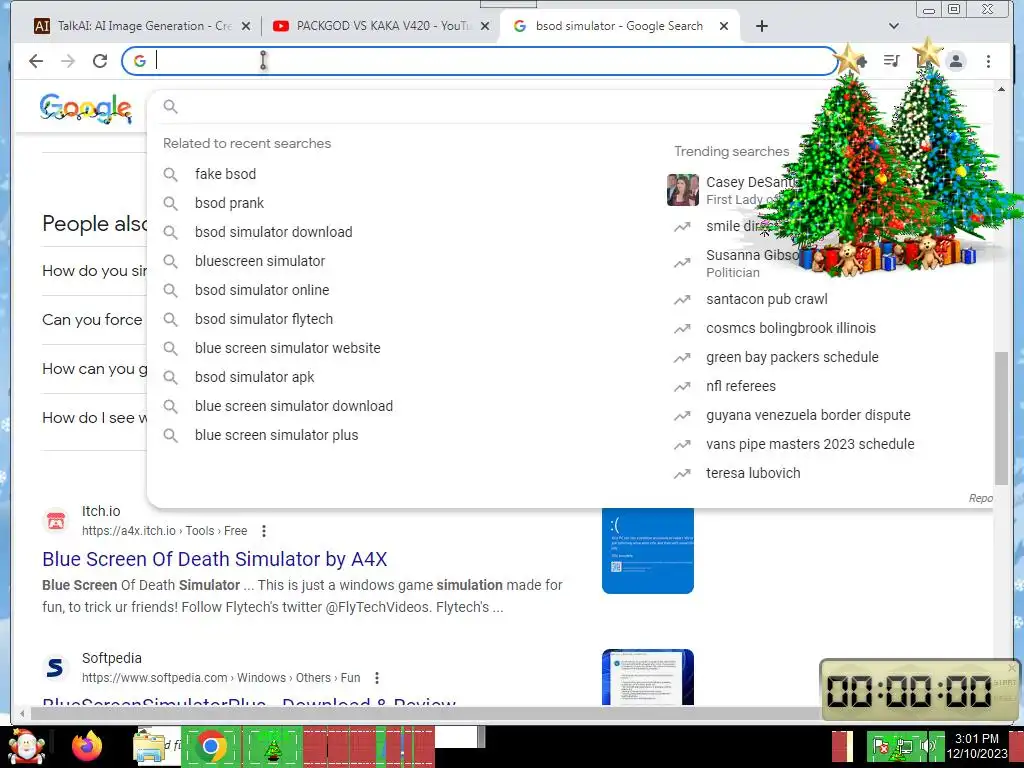The height and width of the screenshot is (768, 1024).
Task: Click the scrollbar up arrow
Action: pyautogui.click(x=1001, y=89)
